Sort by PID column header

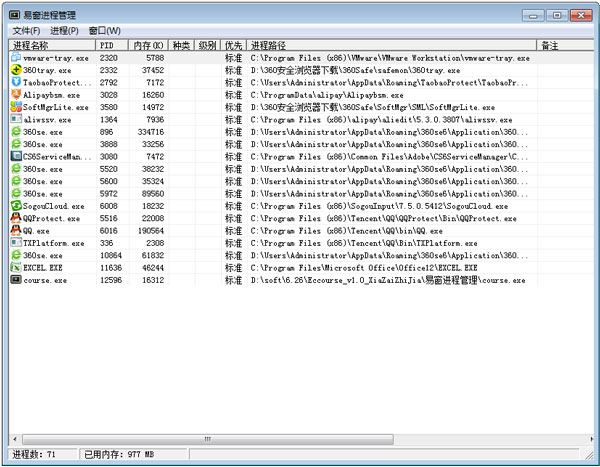[112, 46]
